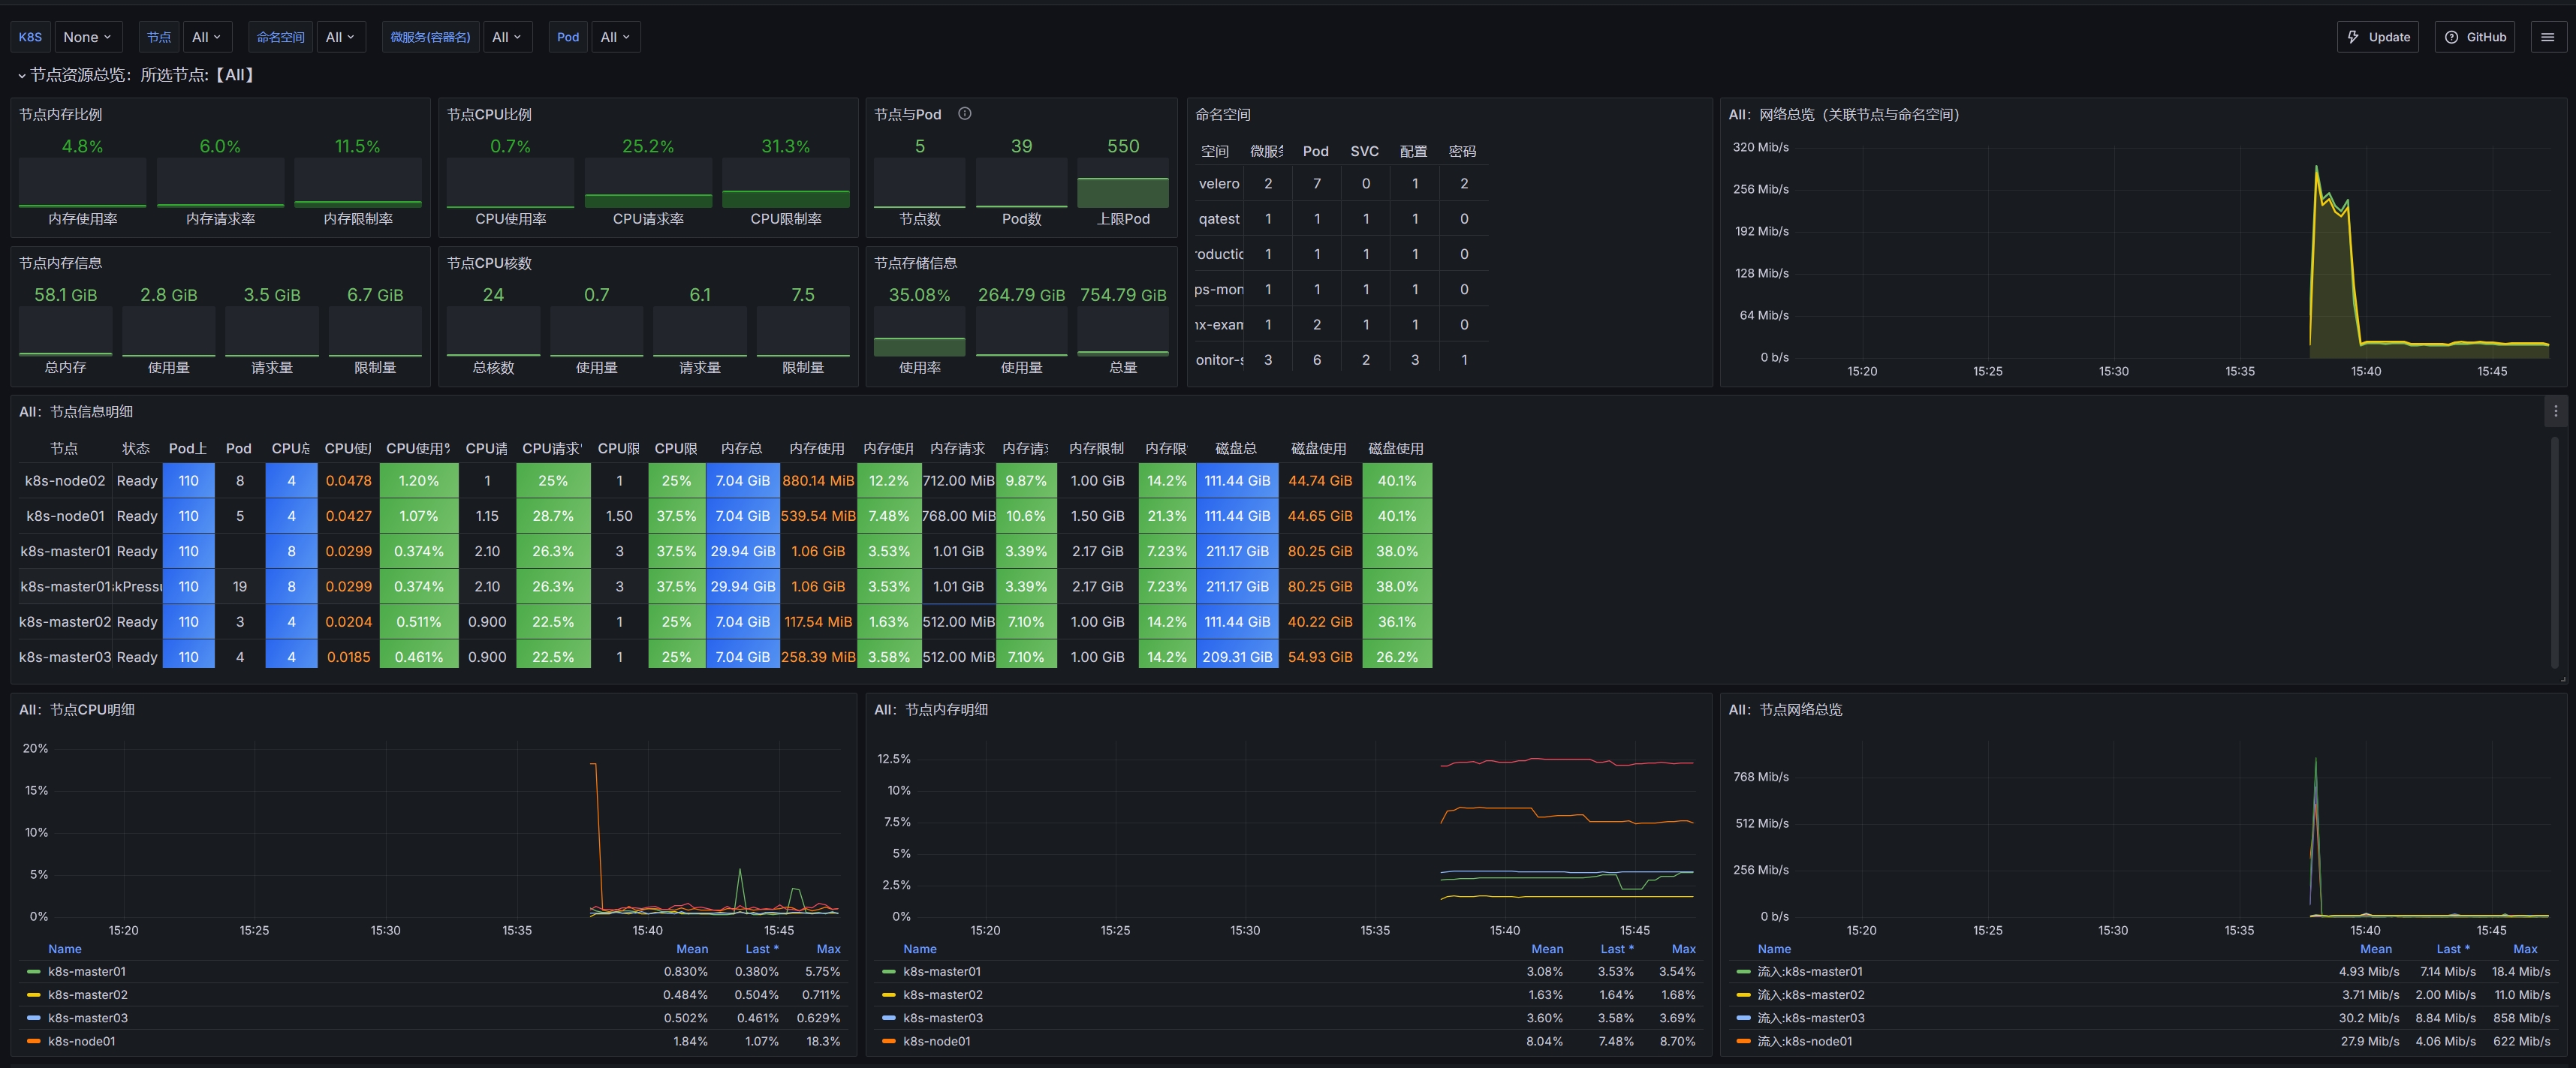Image resolution: width=2576 pixels, height=1068 pixels.
Task: Collapse the 节点资源总览 row chevron
Action: (x=22, y=75)
